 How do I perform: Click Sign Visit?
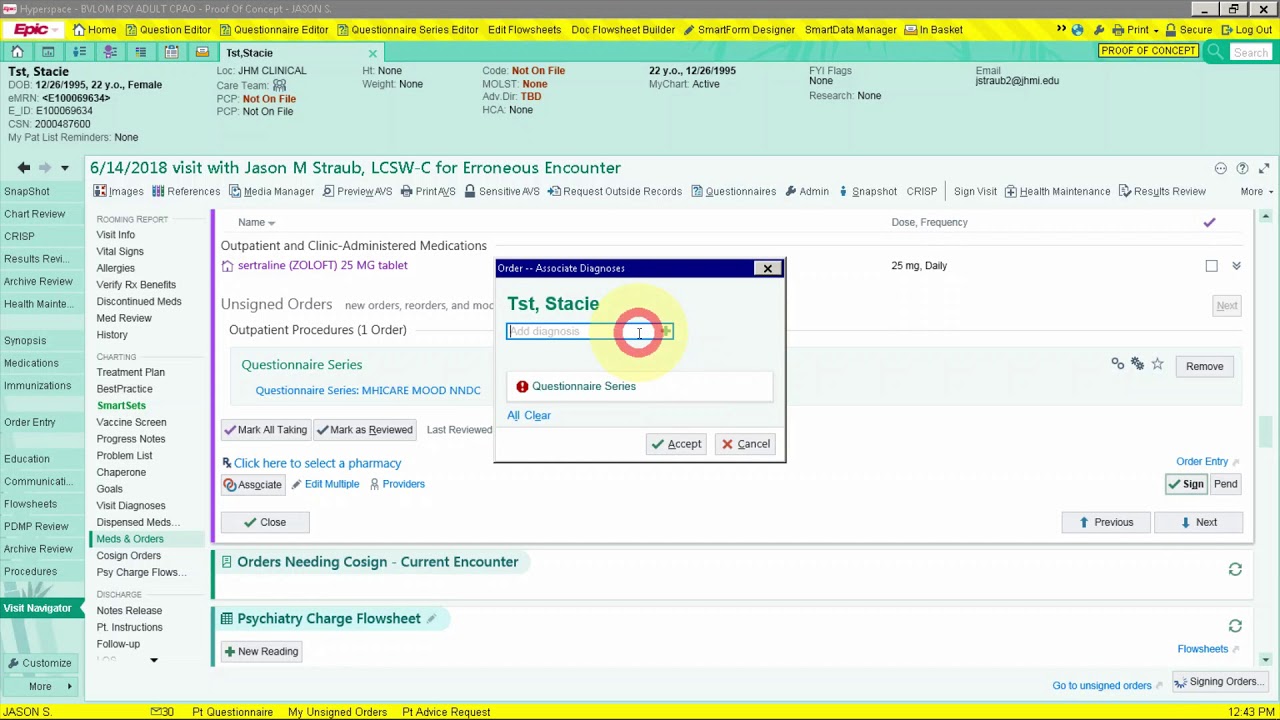pos(974,191)
